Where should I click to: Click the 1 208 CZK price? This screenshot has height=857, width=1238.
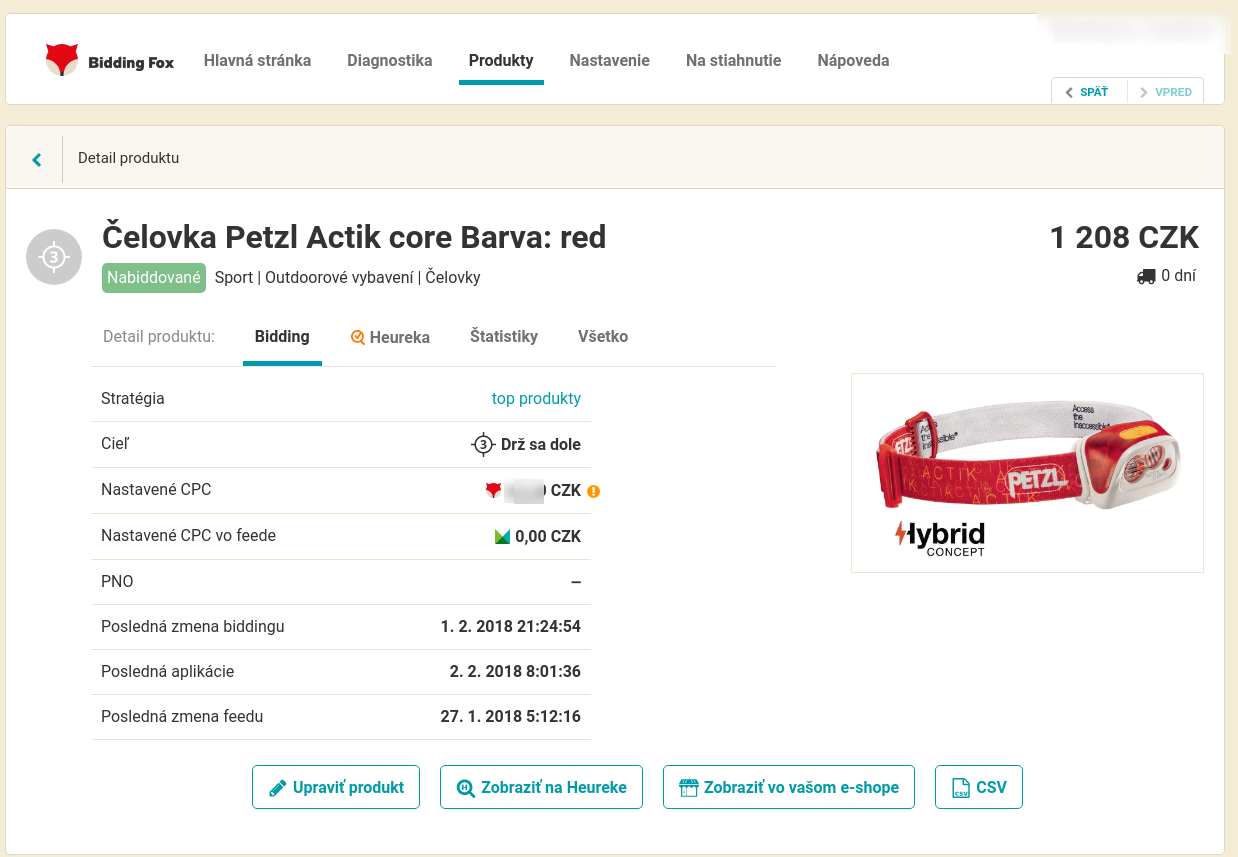pos(1124,238)
